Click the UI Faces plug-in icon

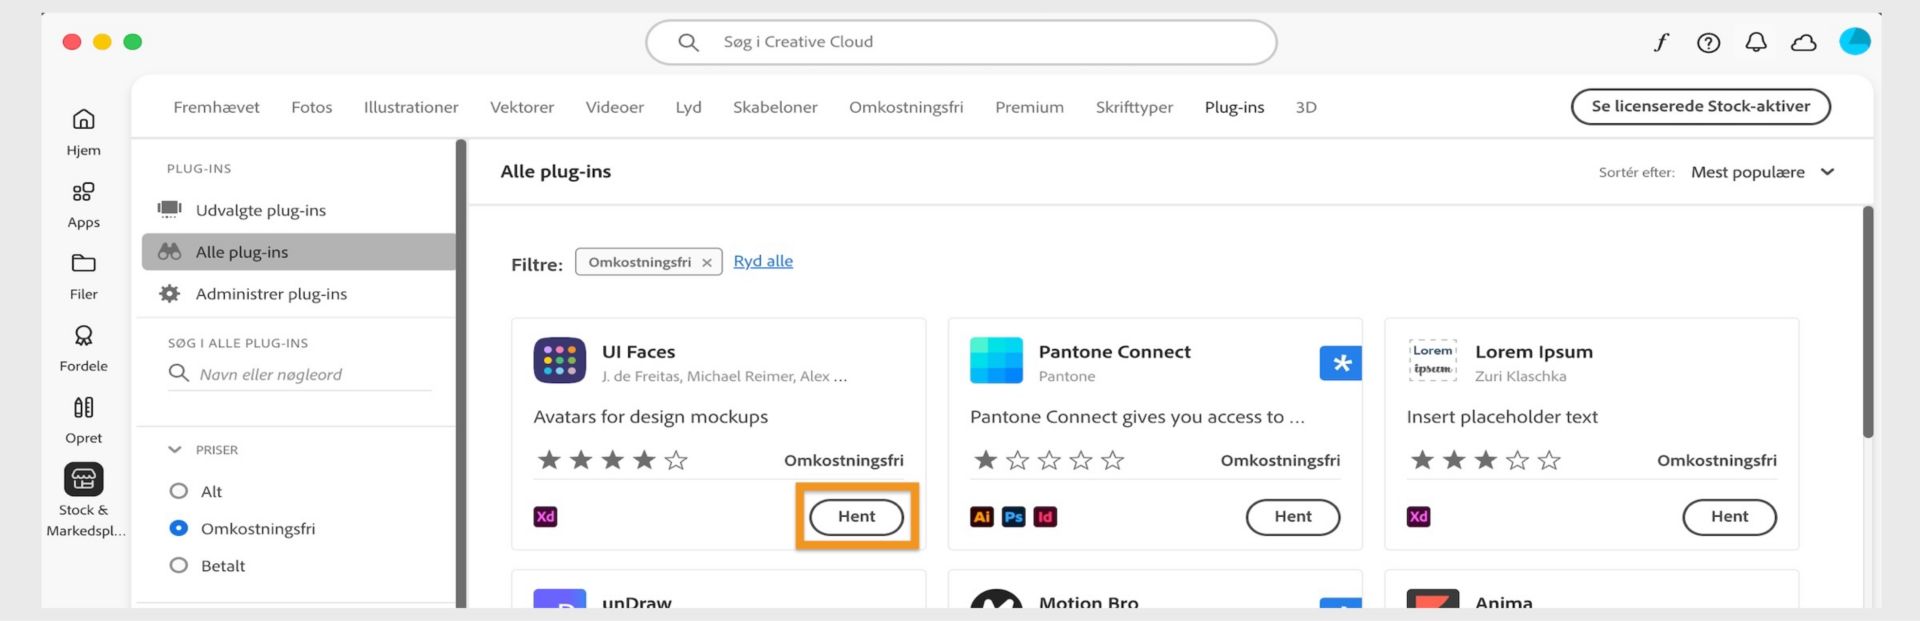tap(560, 360)
